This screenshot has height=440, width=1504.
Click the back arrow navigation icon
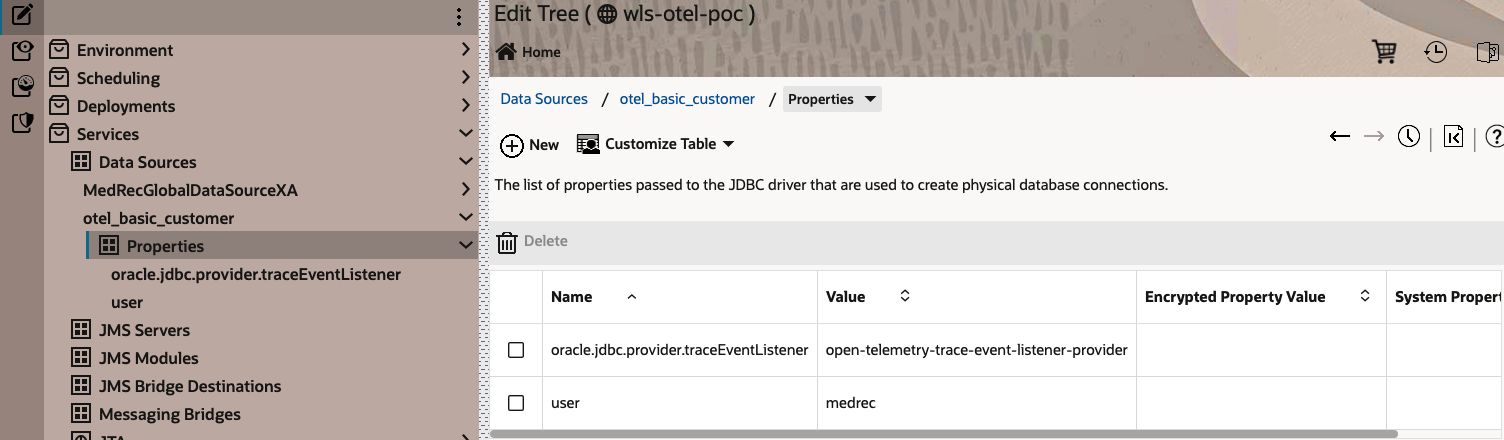click(1340, 136)
